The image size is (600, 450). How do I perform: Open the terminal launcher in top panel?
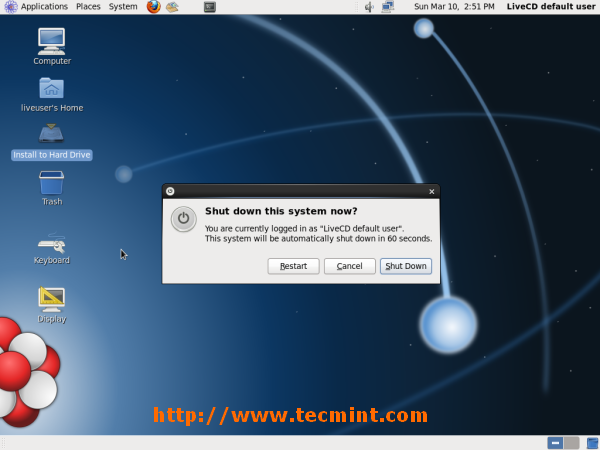click(x=210, y=7)
